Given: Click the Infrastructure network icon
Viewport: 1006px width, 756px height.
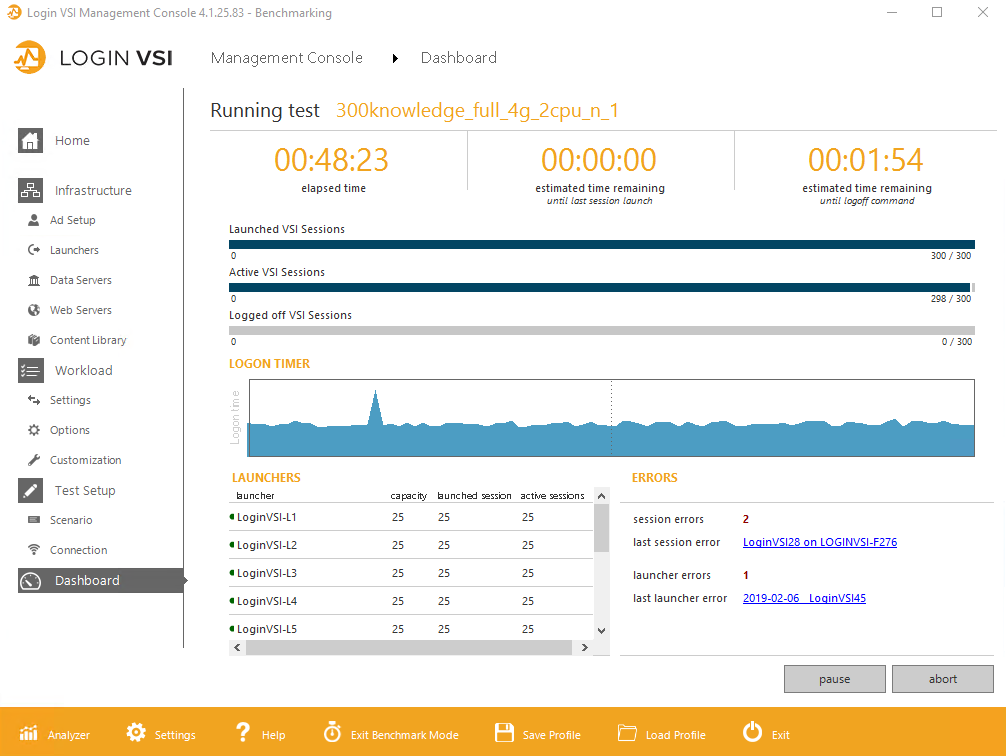Looking at the screenshot, I should click(x=30, y=190).
